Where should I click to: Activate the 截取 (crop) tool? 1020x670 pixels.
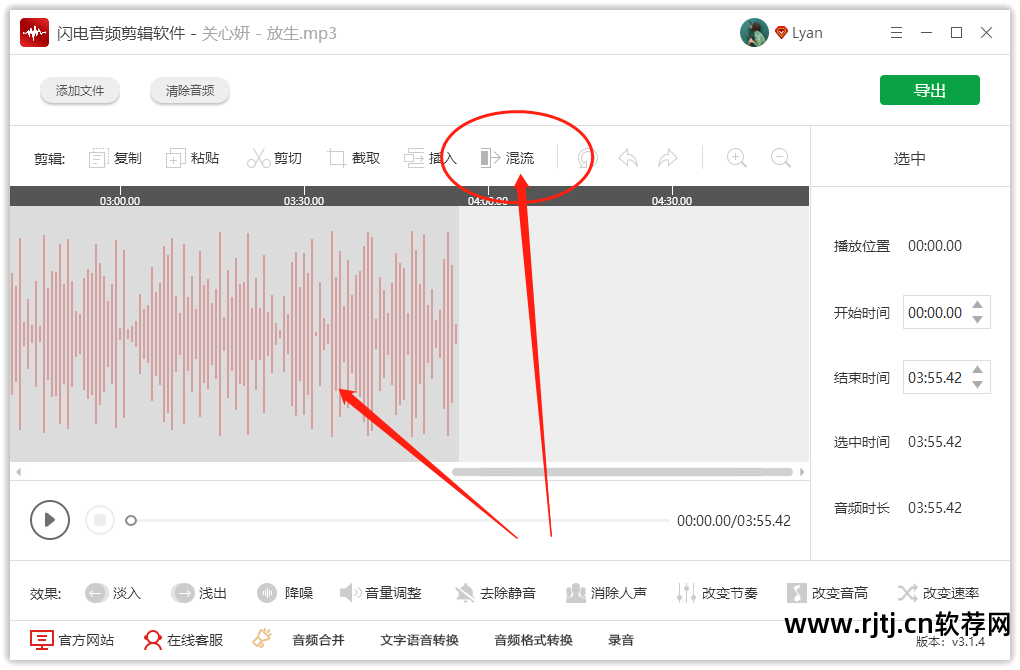pyautogui.click(x=354, y=157)
